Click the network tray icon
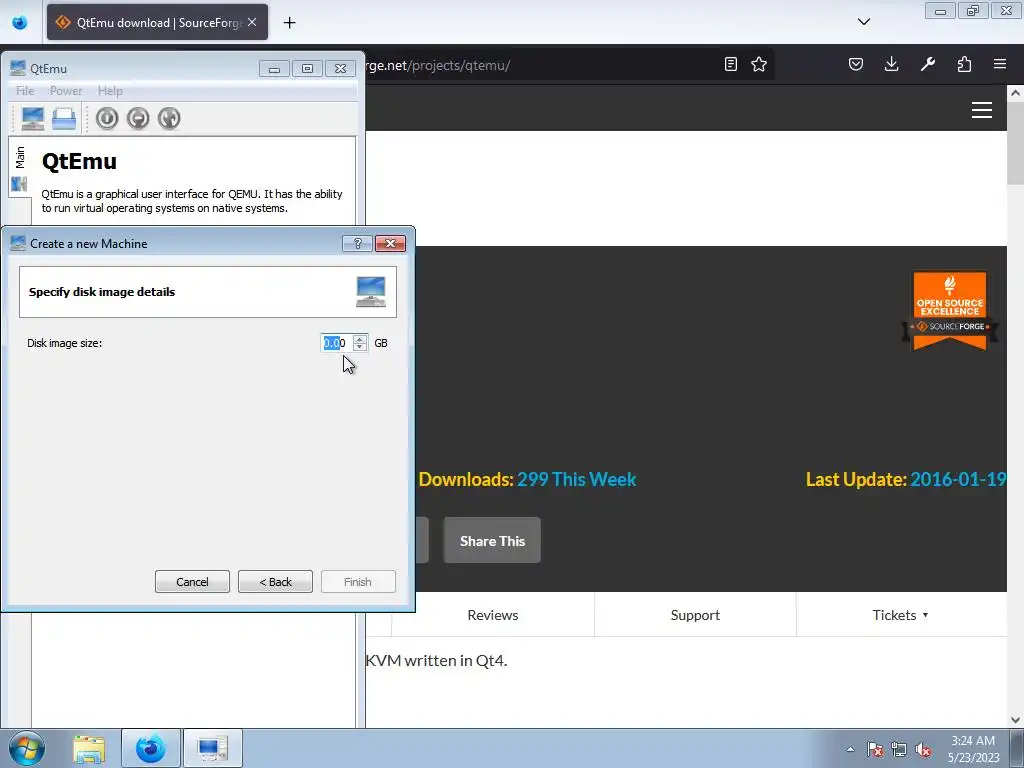The image size is (1024, 768). click(x=899, y=749)
